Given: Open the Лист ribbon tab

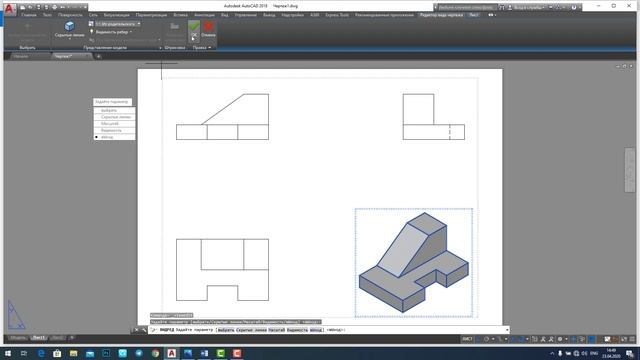Looking at the screenshot, I should pos(473,15).
